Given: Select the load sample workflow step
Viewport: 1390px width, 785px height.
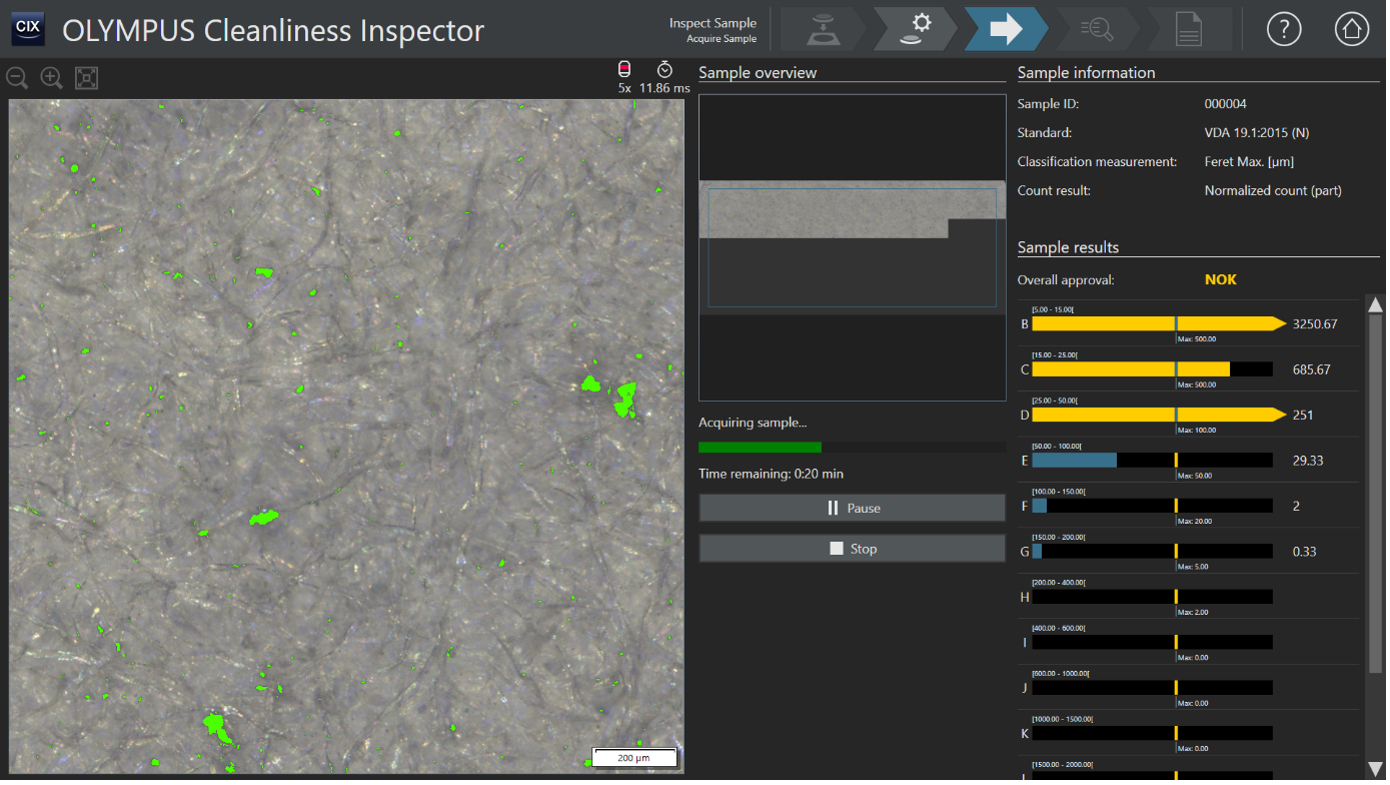Looking at the screenshot, I should tap(822, 30).
